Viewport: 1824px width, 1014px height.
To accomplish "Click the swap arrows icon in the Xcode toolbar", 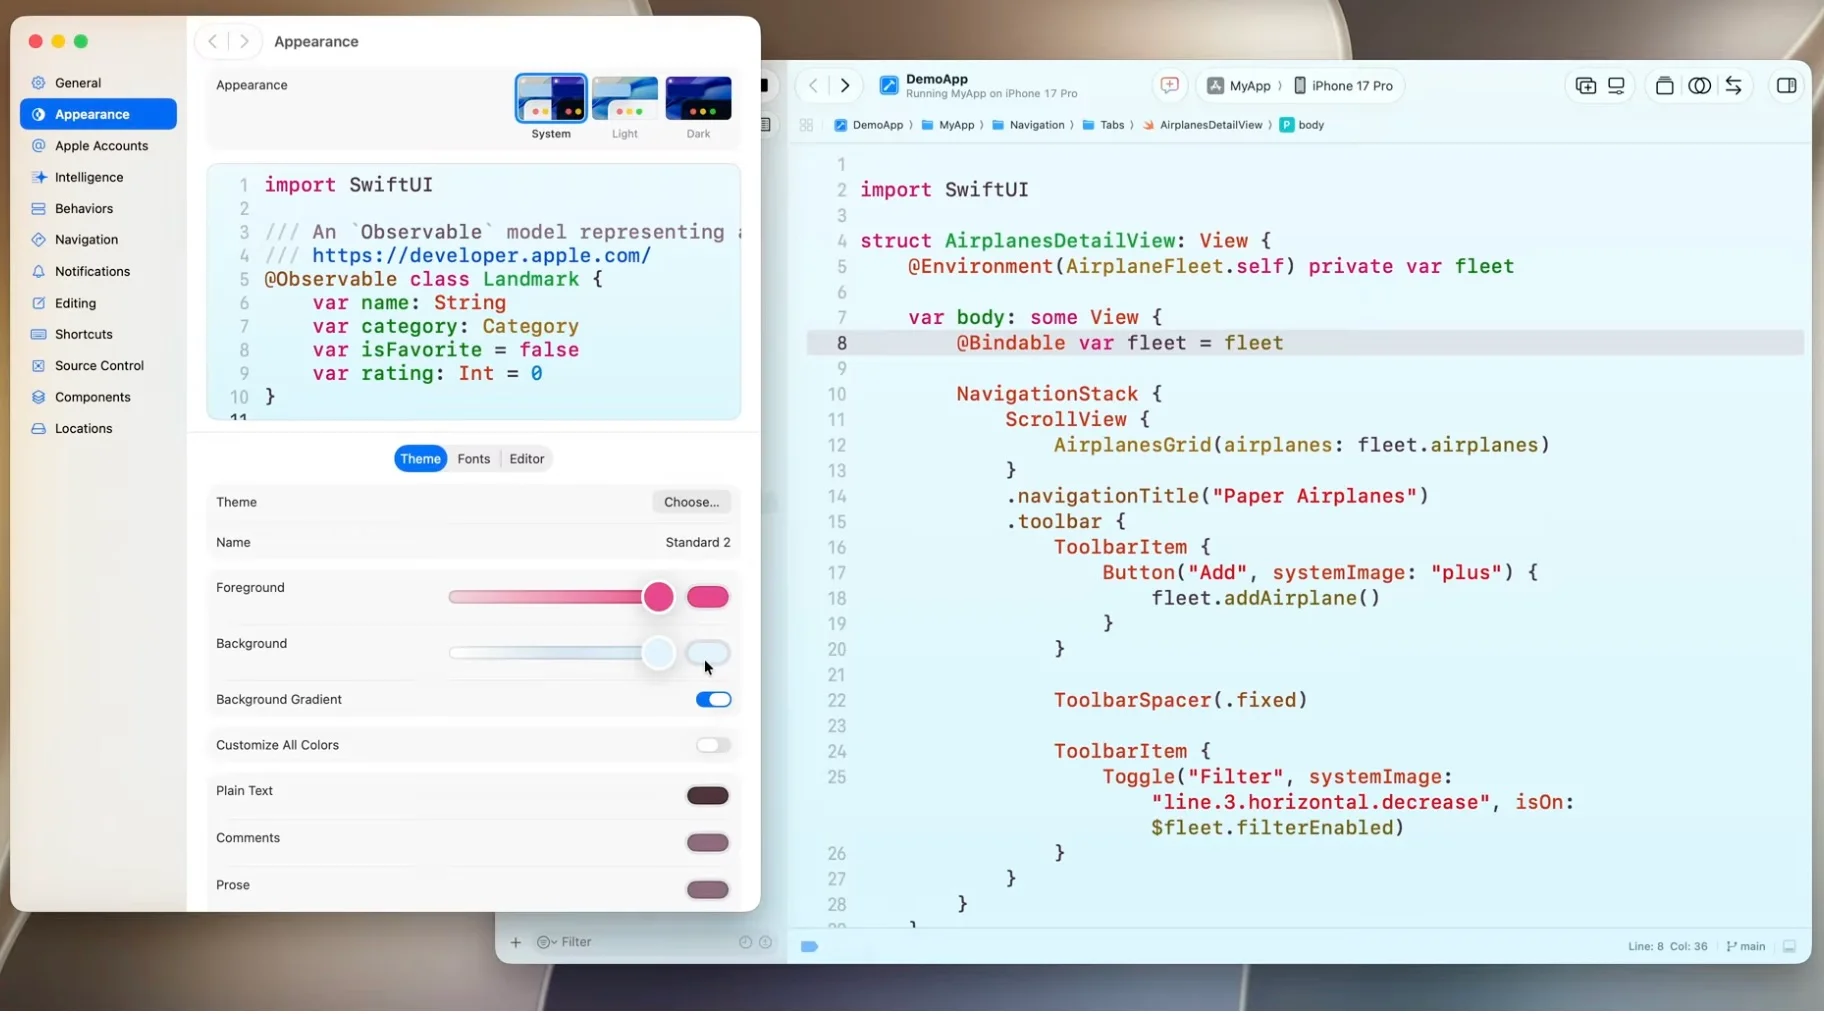I will 1733,86.
